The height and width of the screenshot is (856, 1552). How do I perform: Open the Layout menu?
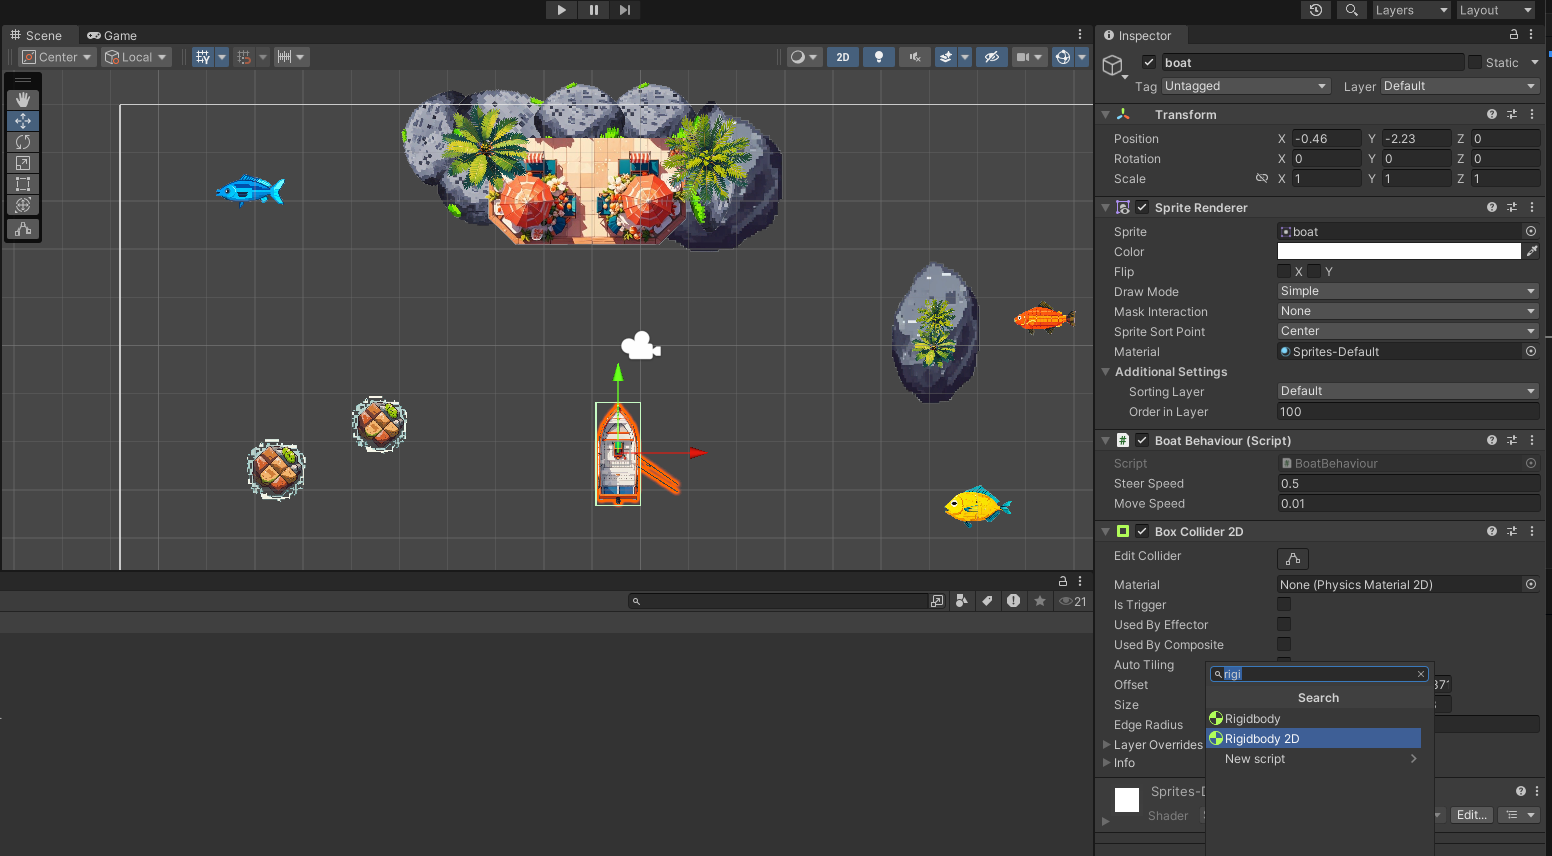click(x=1494, y=10)
